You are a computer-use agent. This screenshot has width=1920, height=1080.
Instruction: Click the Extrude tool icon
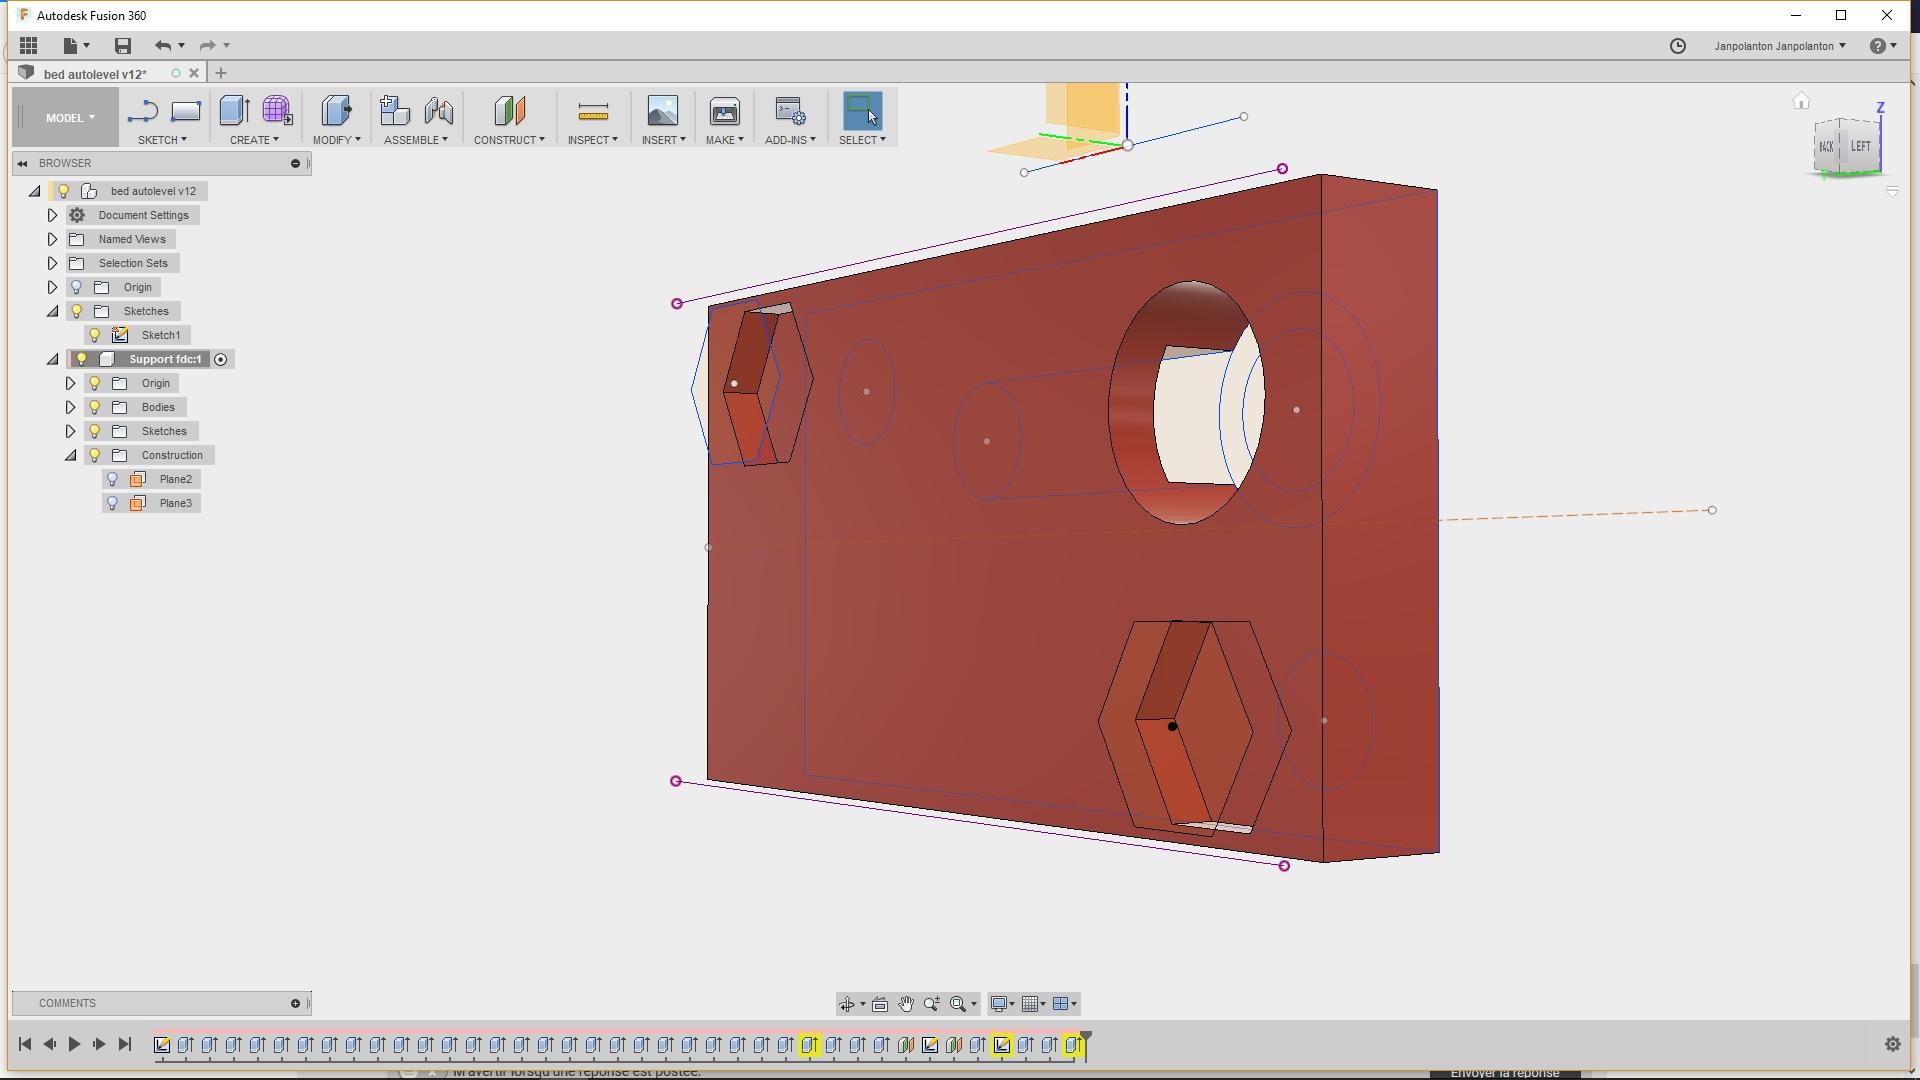pos(234,111)
